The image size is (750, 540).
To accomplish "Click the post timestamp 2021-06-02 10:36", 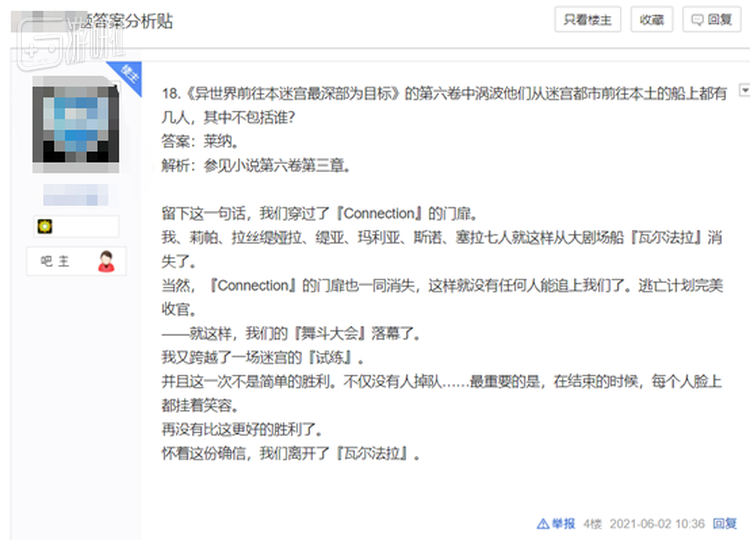I will point(656,523).
